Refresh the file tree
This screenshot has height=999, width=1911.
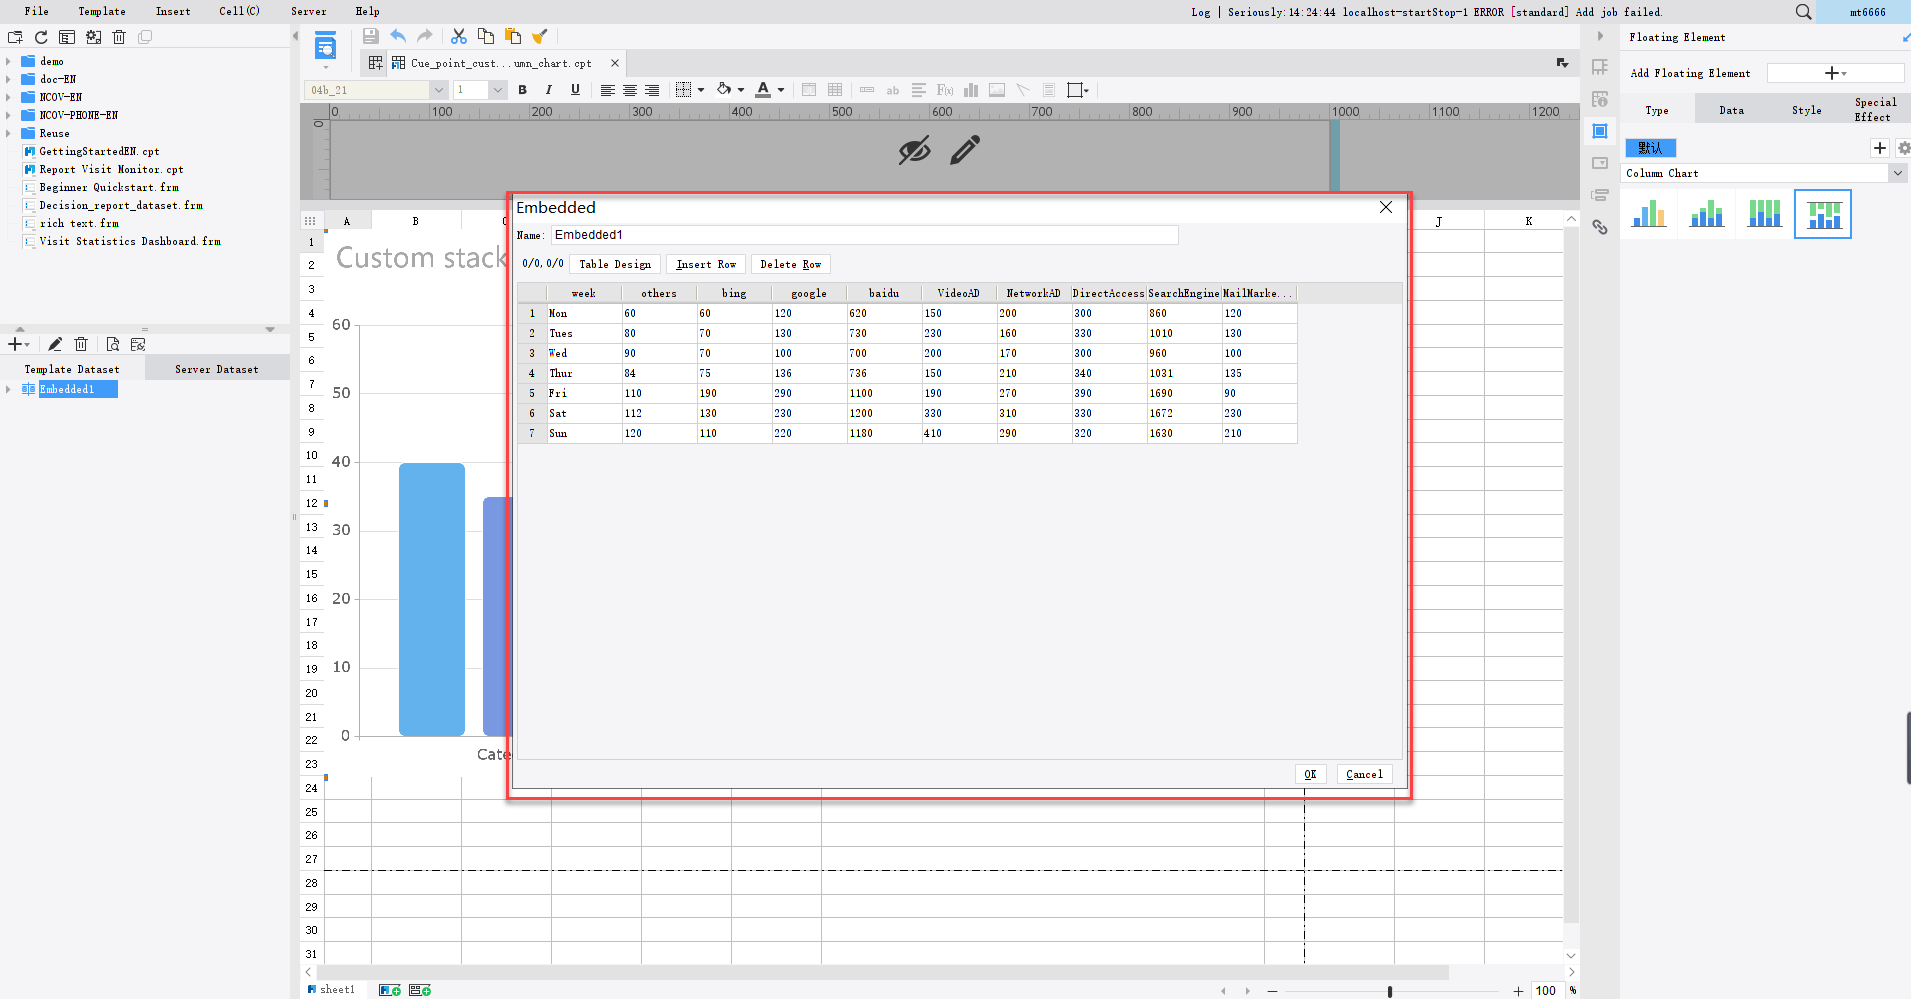pos(41,37)
